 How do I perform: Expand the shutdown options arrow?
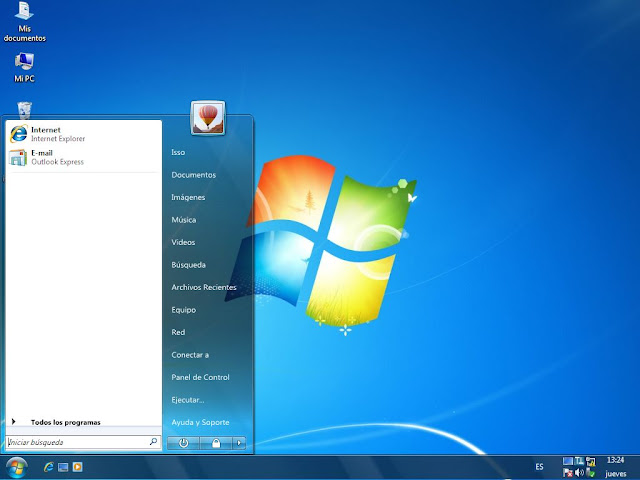point(239,443)
